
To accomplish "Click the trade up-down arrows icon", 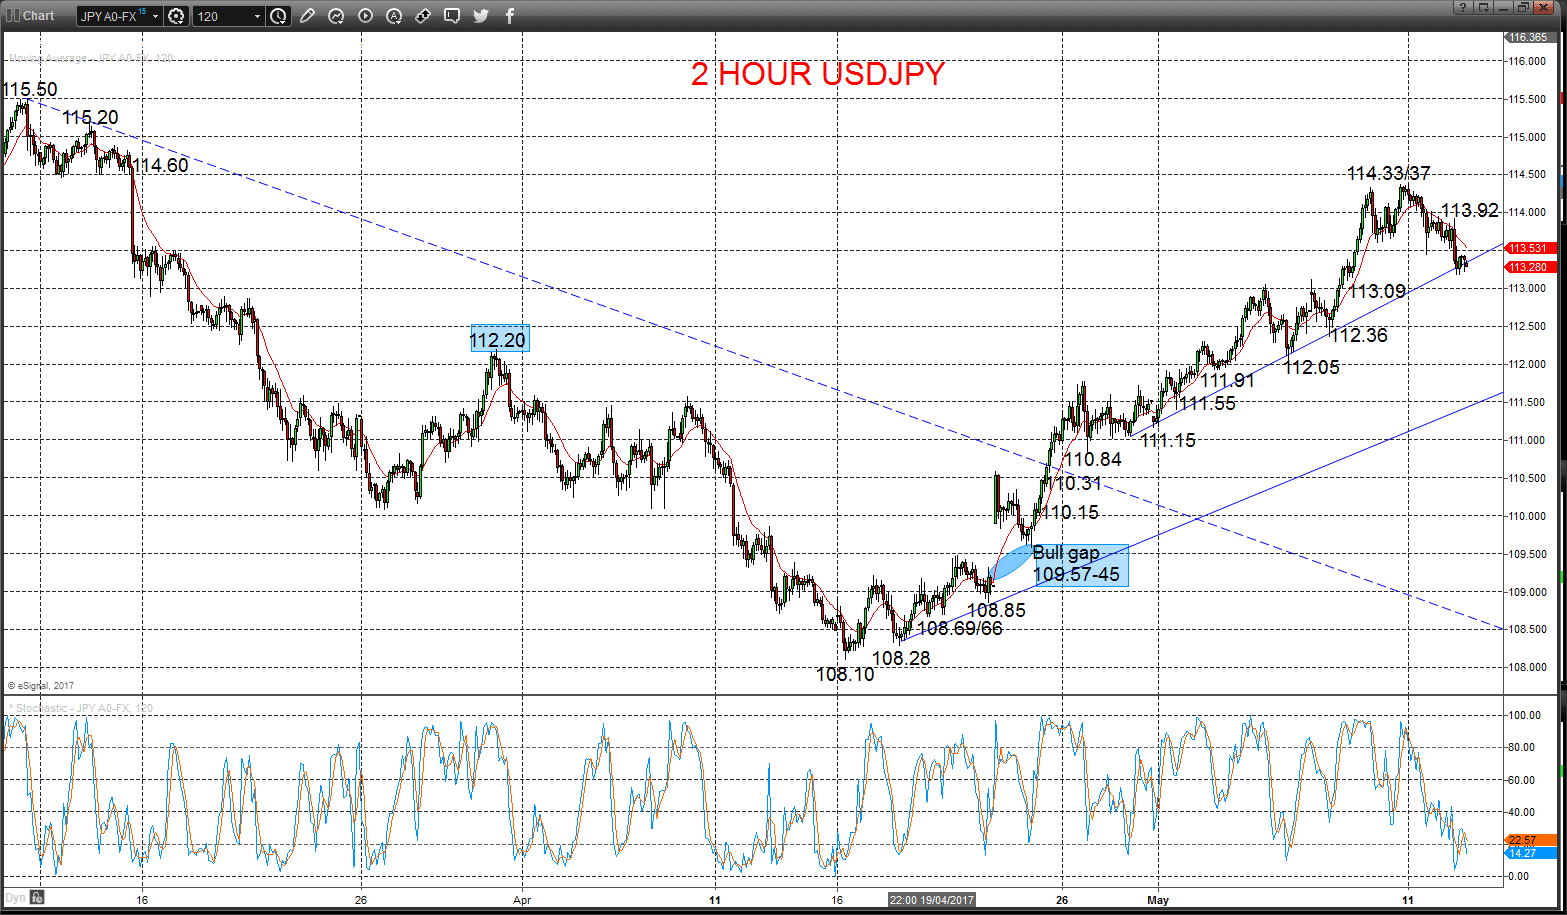I will (x=423, y=16).
